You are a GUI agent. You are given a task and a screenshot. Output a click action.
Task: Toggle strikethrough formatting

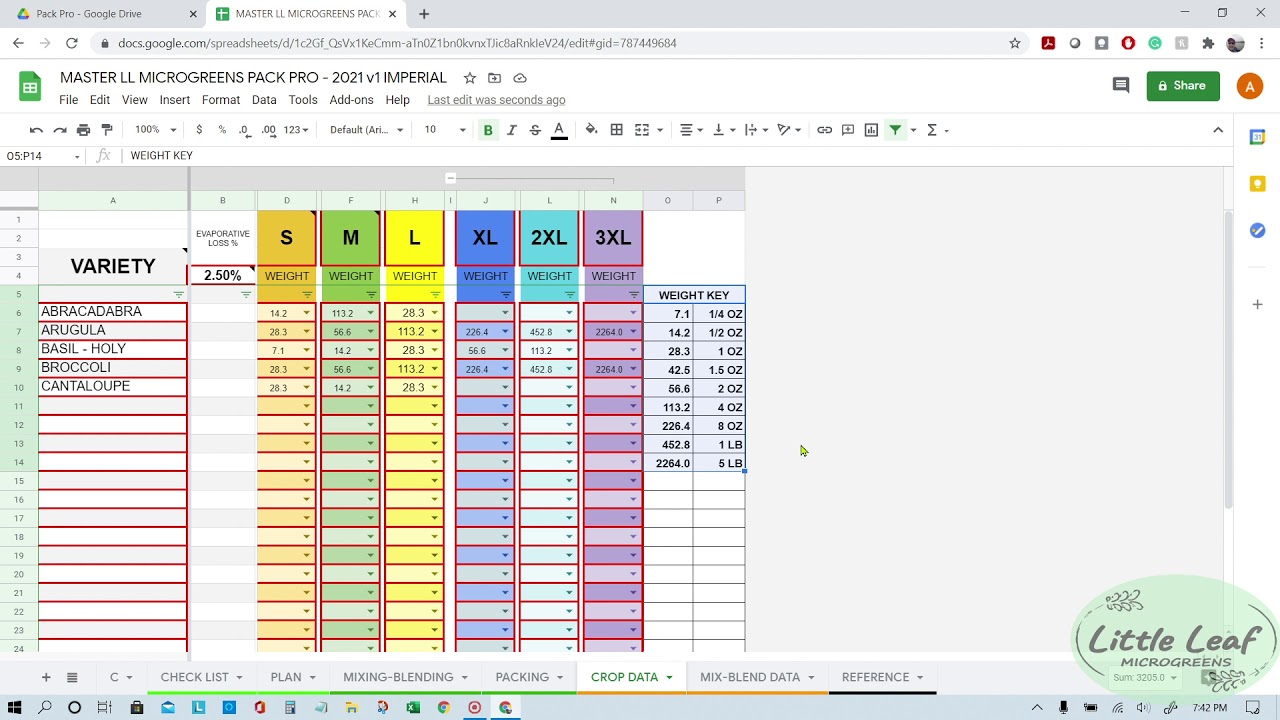coord(535,130)
